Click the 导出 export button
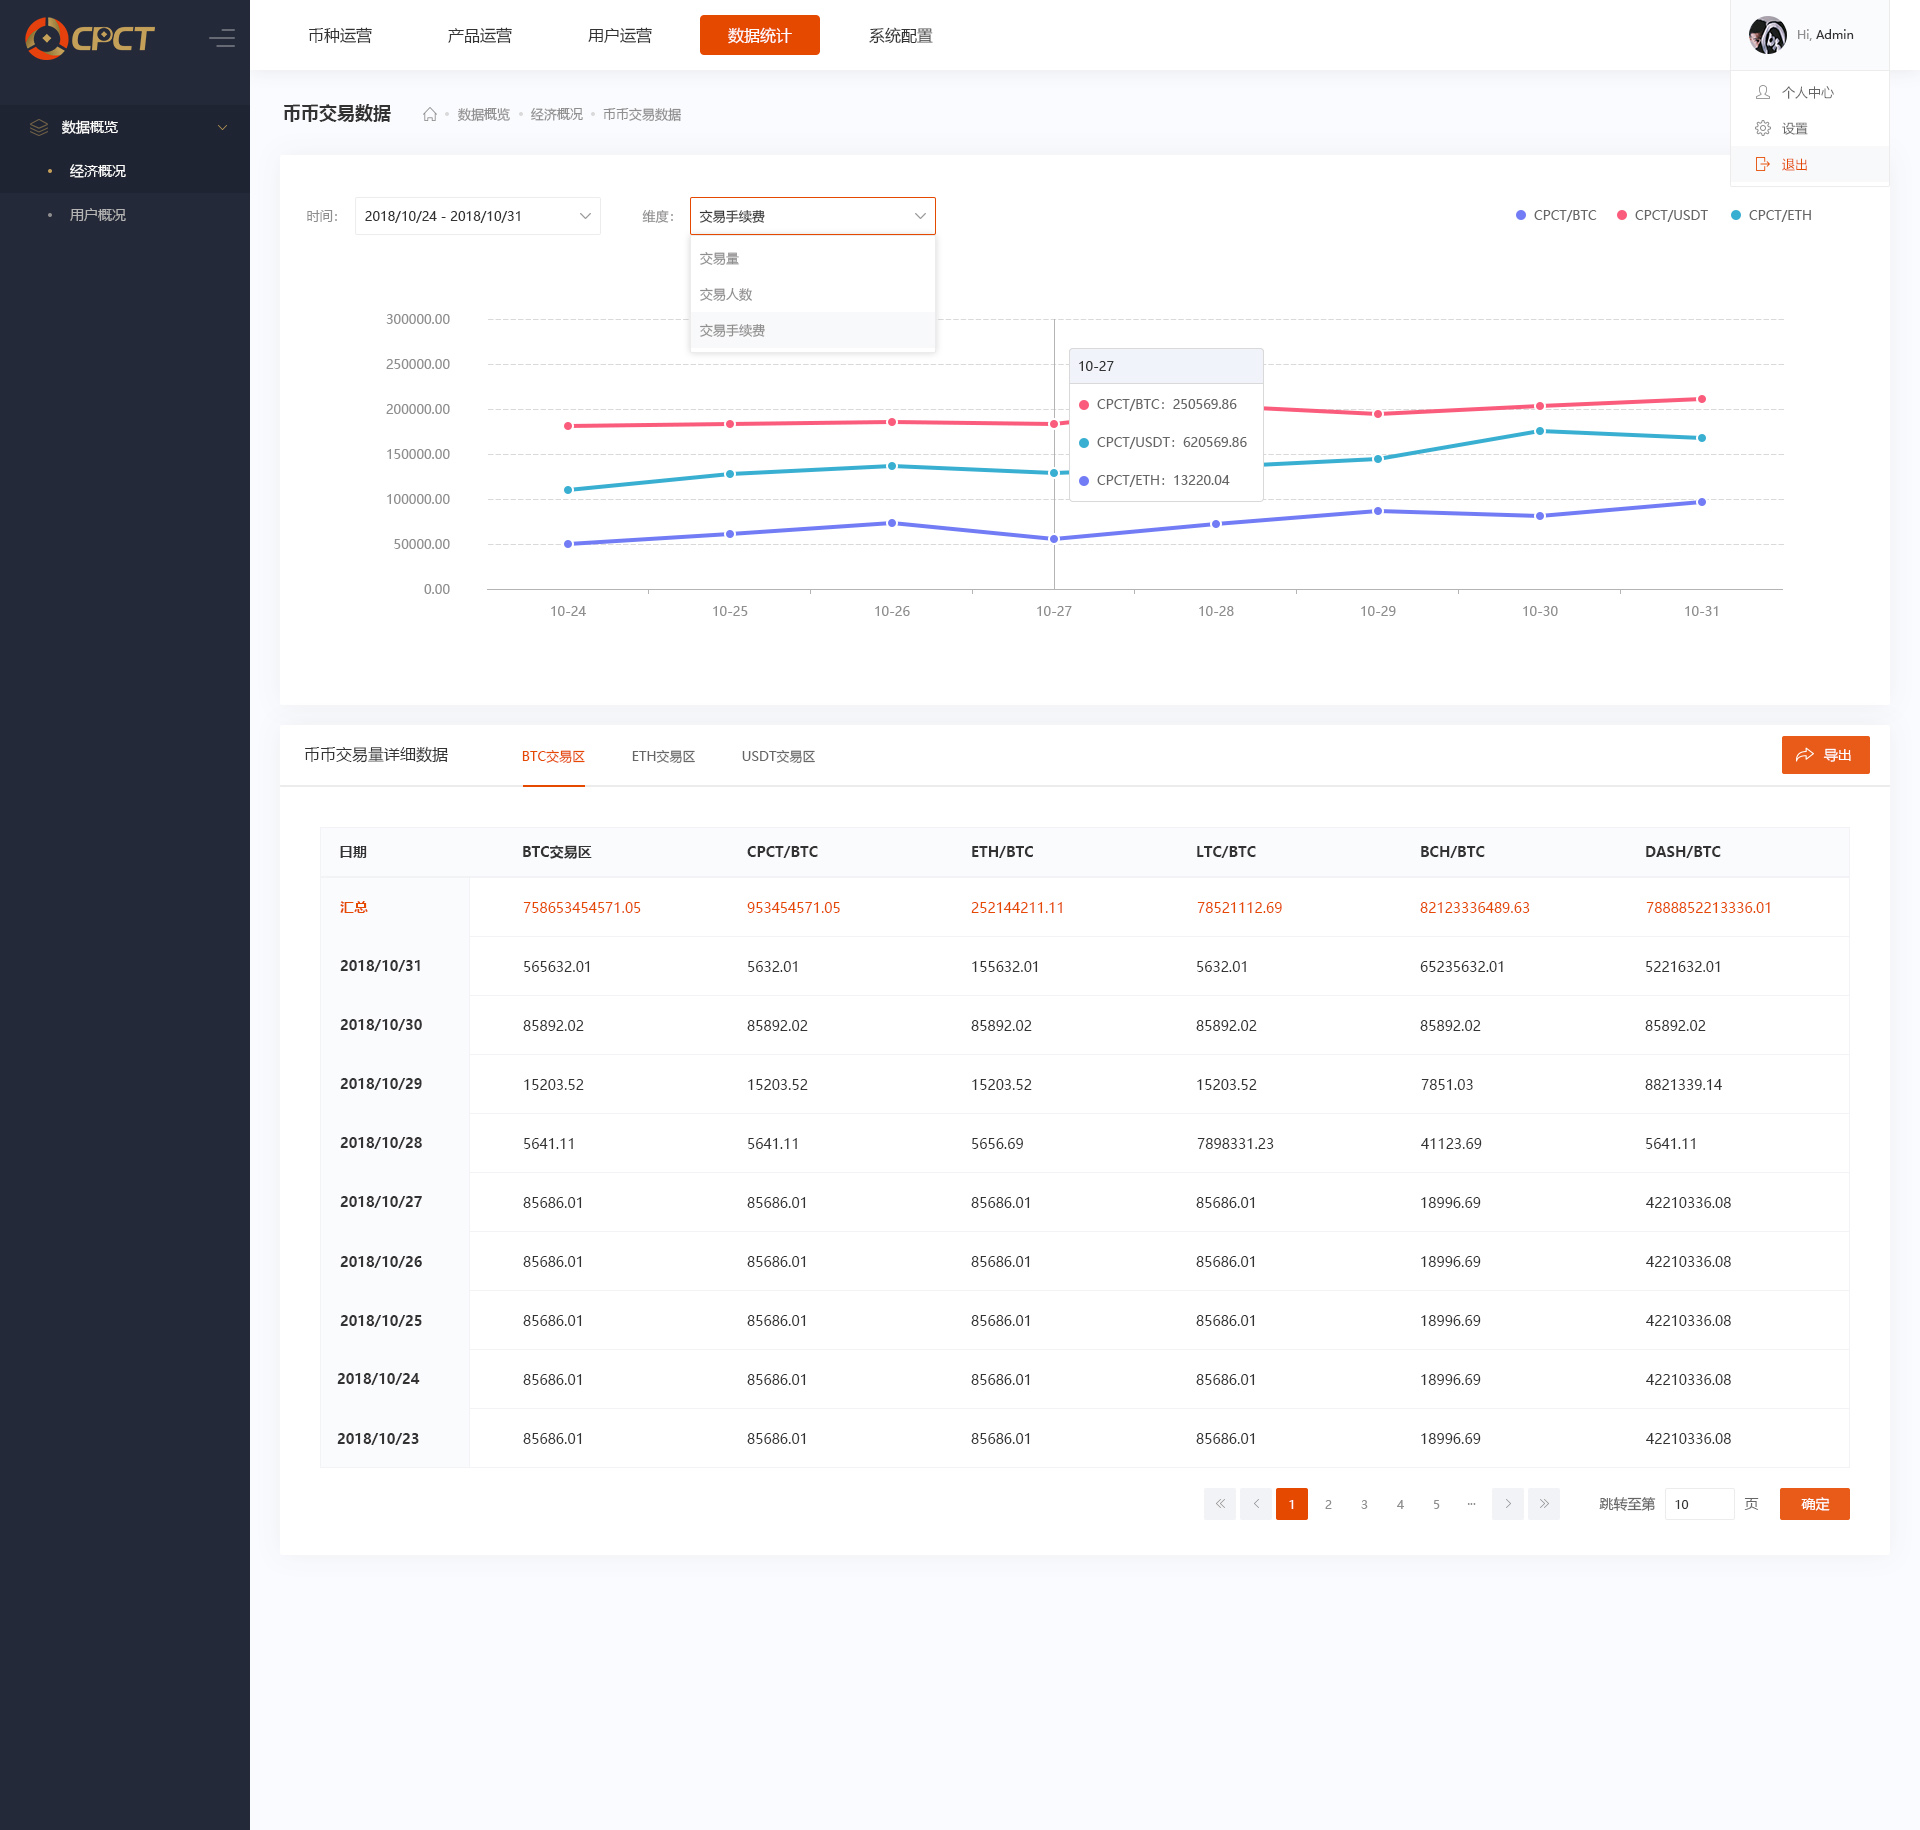 click(1825, 755)
